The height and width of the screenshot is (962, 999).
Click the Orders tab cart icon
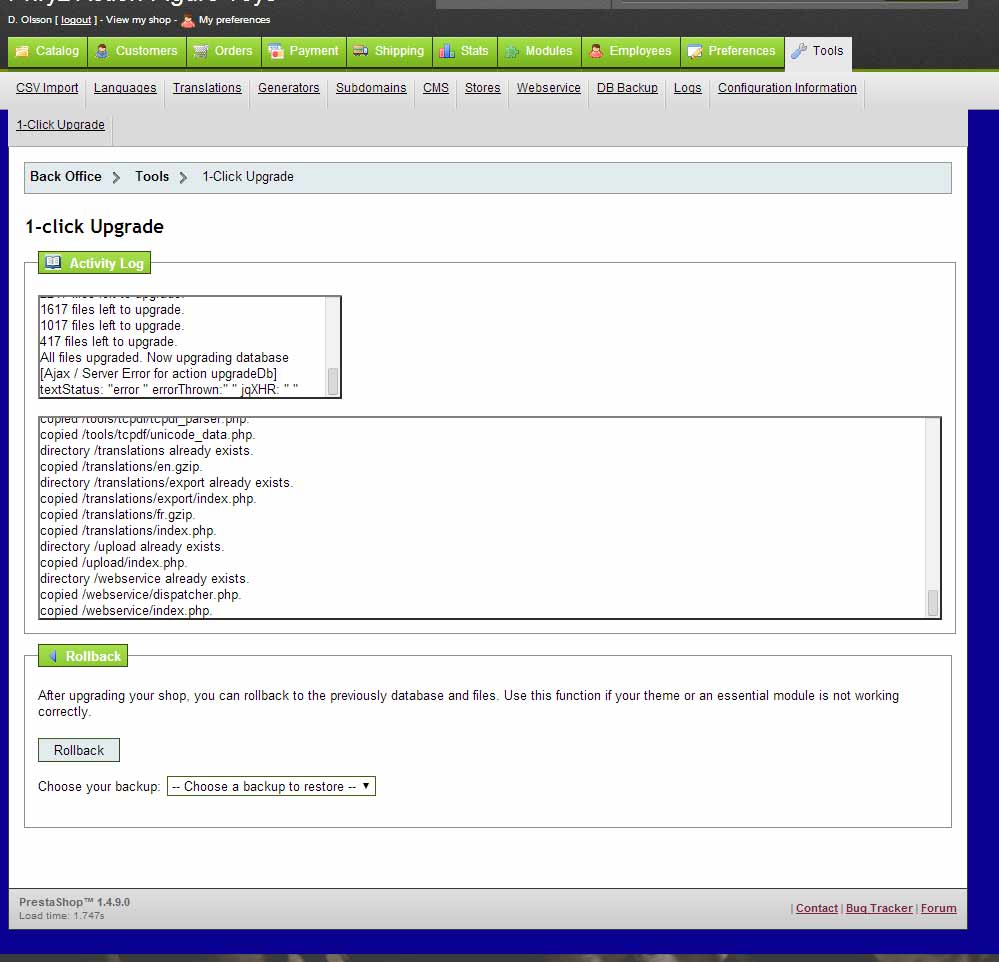(201, 51)
